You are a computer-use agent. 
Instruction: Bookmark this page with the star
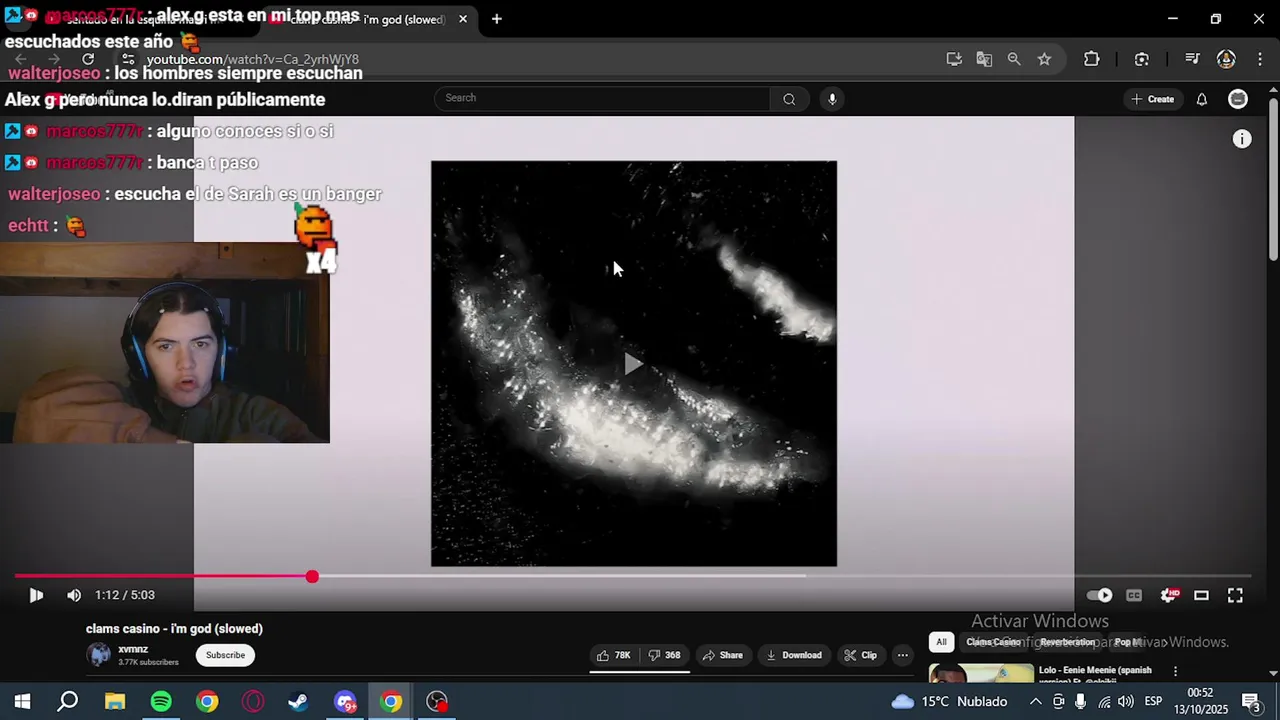point(1044,59)
